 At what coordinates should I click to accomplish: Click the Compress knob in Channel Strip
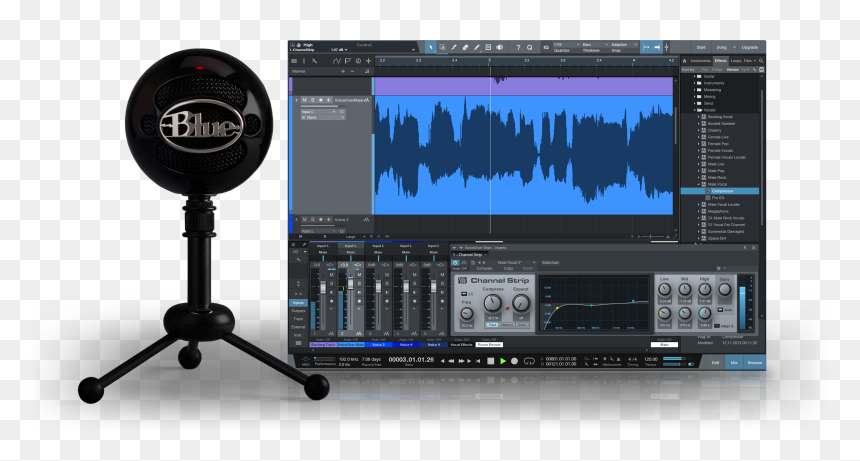pos(493,303)
